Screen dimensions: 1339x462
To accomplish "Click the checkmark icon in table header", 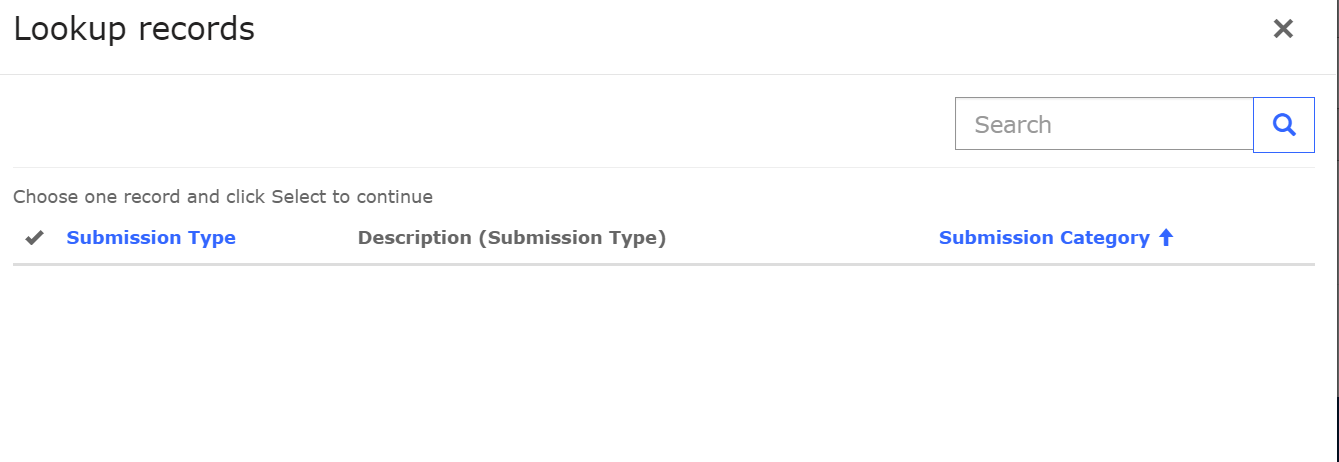I will pos(35,238).
